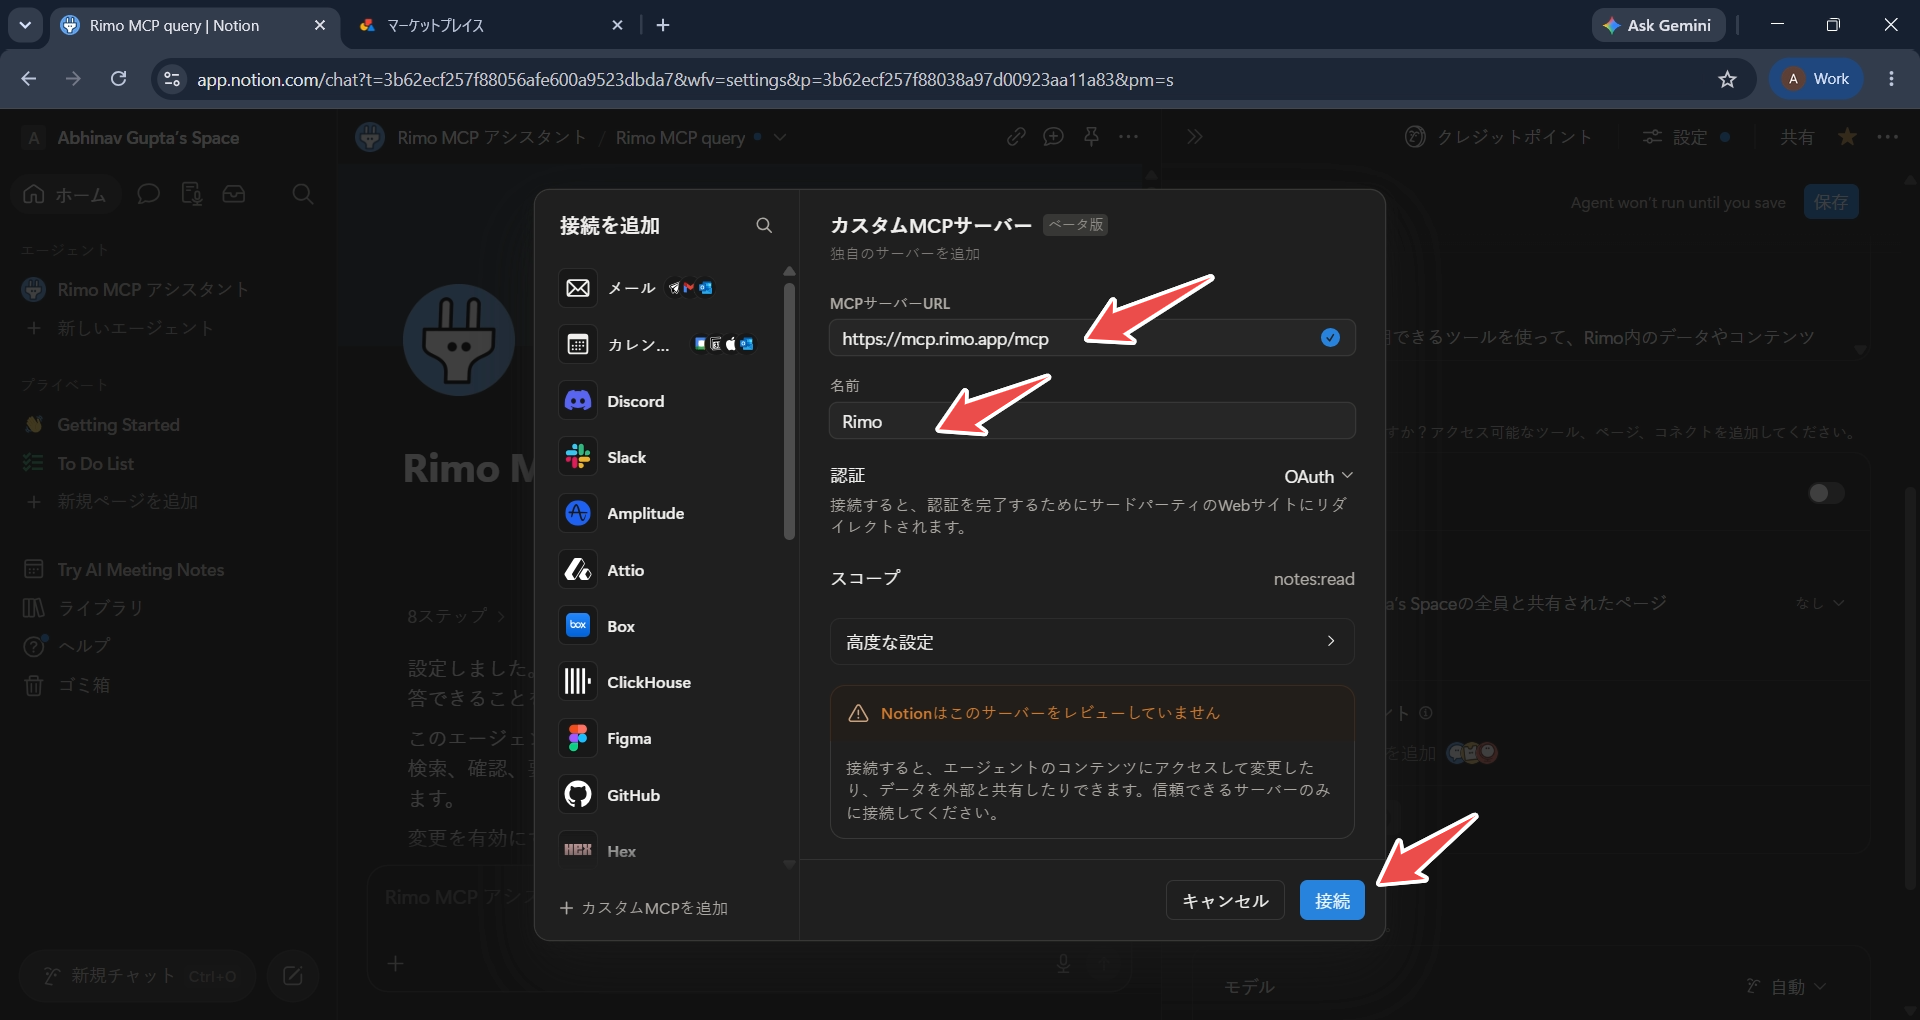
Task: Reload the page in the browser
Action: coord(118,79)
